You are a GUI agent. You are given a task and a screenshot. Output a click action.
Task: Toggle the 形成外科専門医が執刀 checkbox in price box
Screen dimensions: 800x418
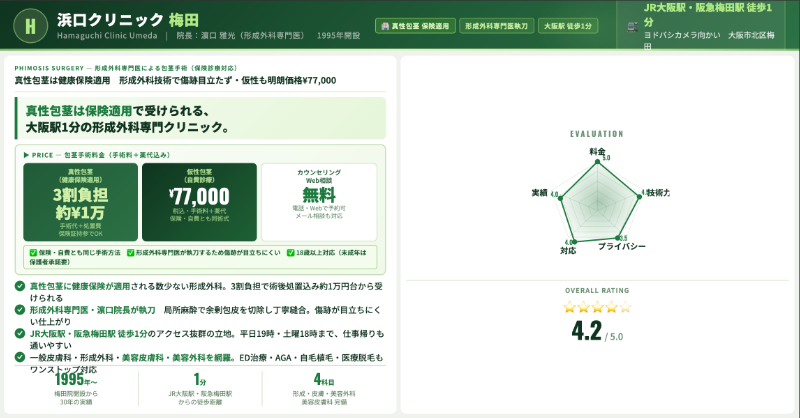click(130, 253)
